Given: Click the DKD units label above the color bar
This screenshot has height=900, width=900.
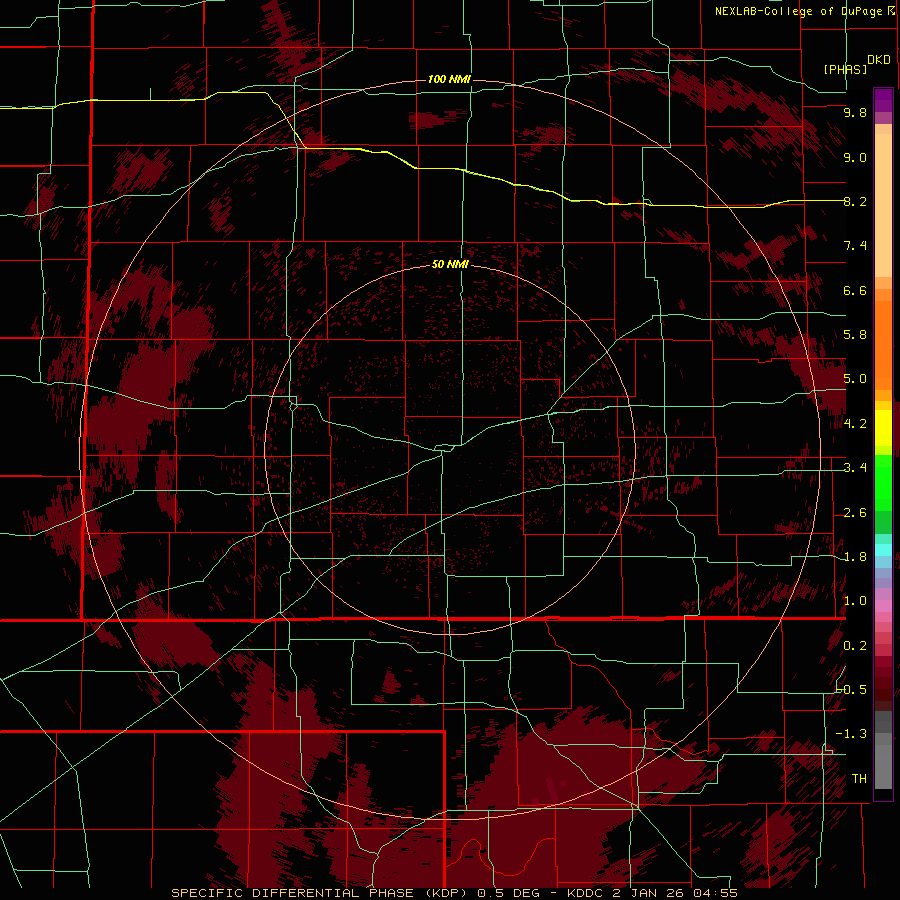Looking at the screenshot, I should pyautogui.click(x=879, y=60).
